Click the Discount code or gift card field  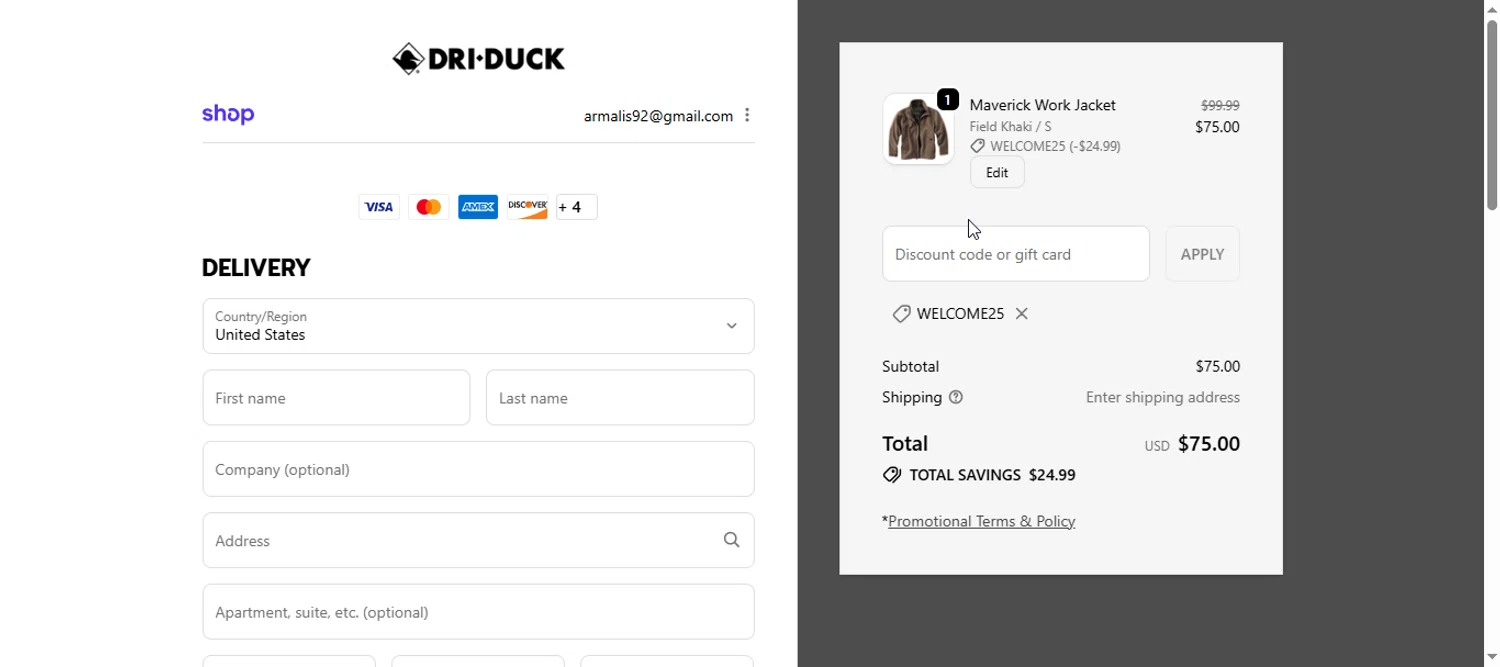pos(1016,254)
